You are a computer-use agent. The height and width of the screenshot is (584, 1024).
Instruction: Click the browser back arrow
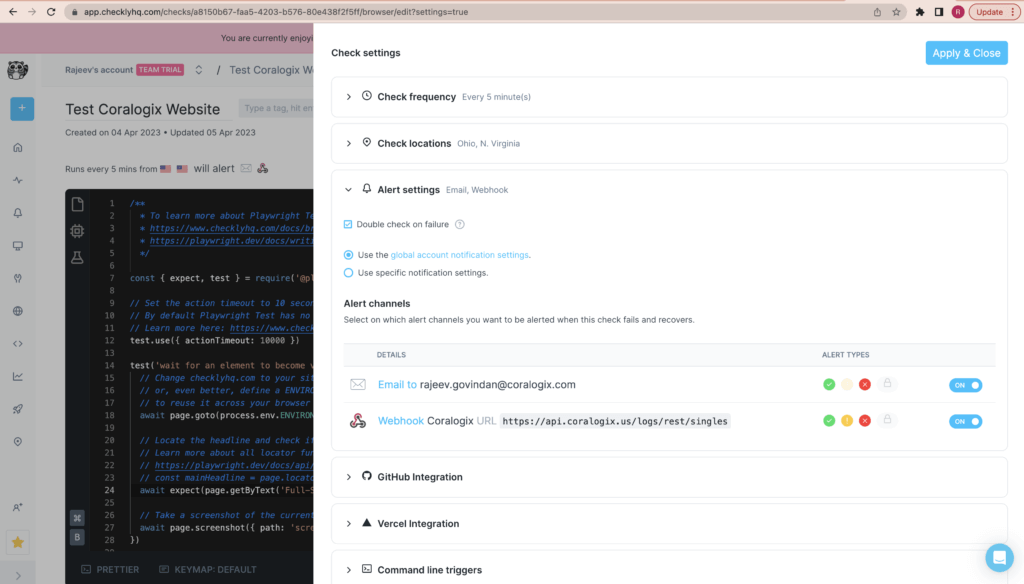tap(13, 12)
